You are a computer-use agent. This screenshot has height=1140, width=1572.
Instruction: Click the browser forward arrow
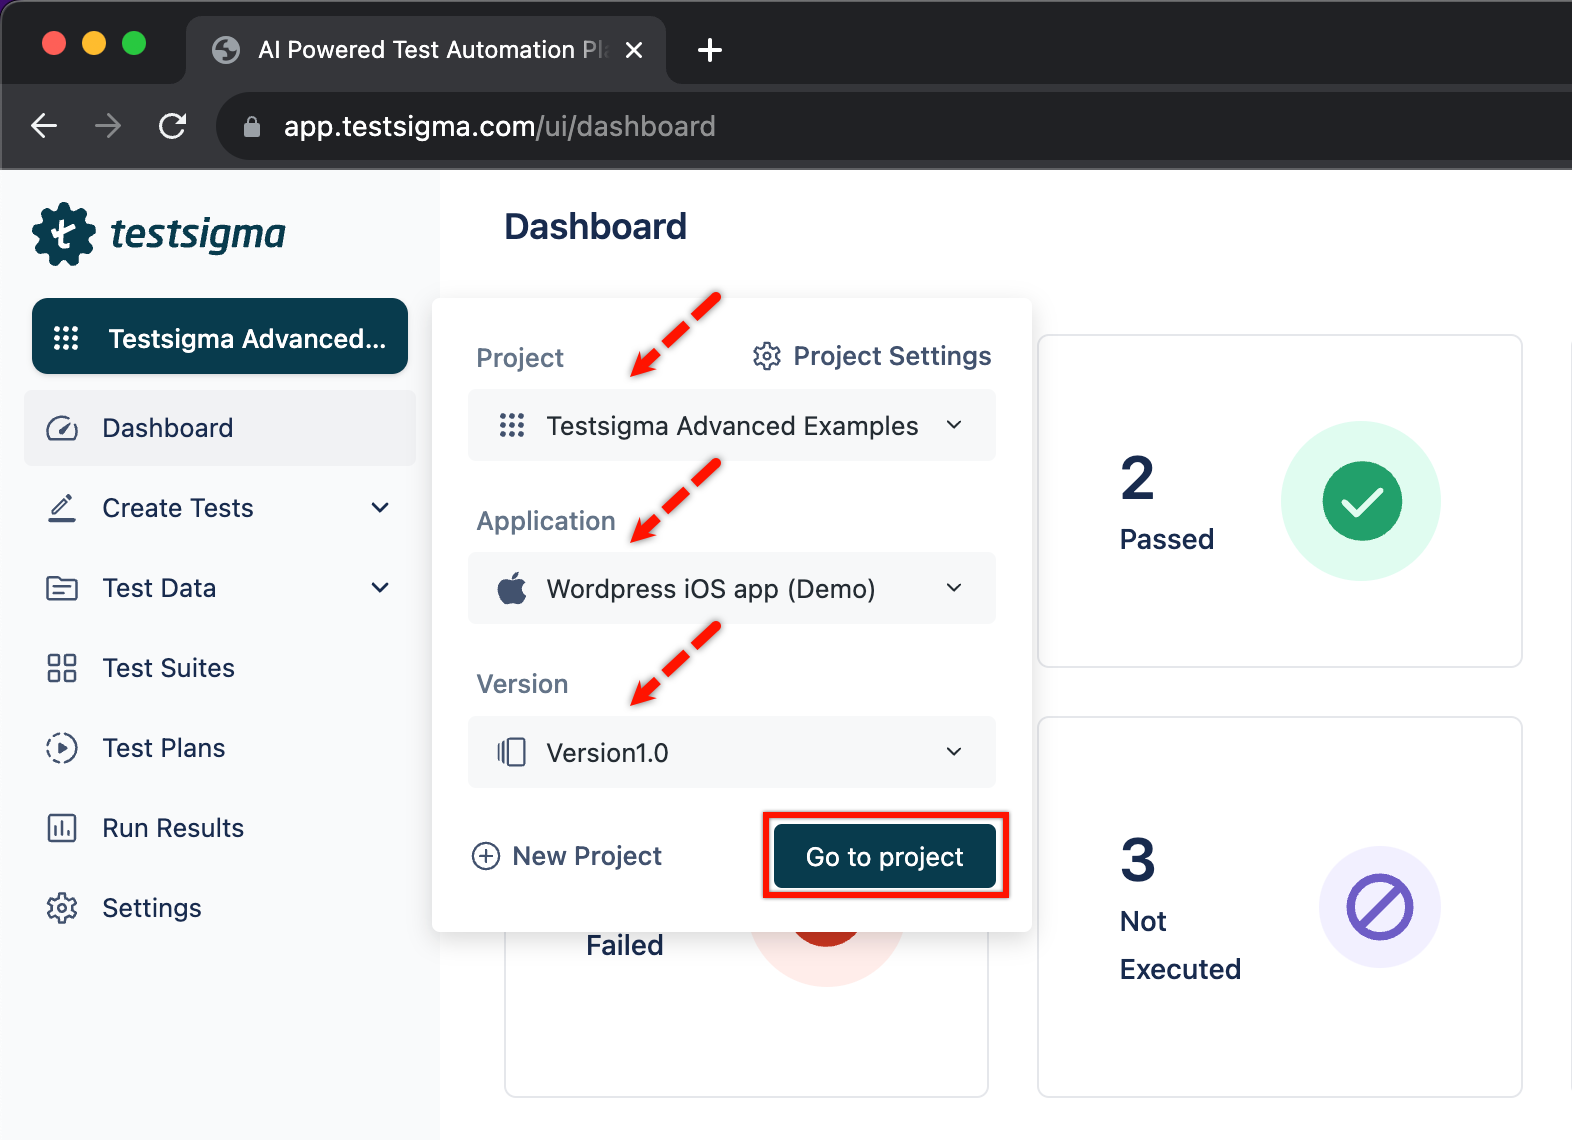(108, 126)
